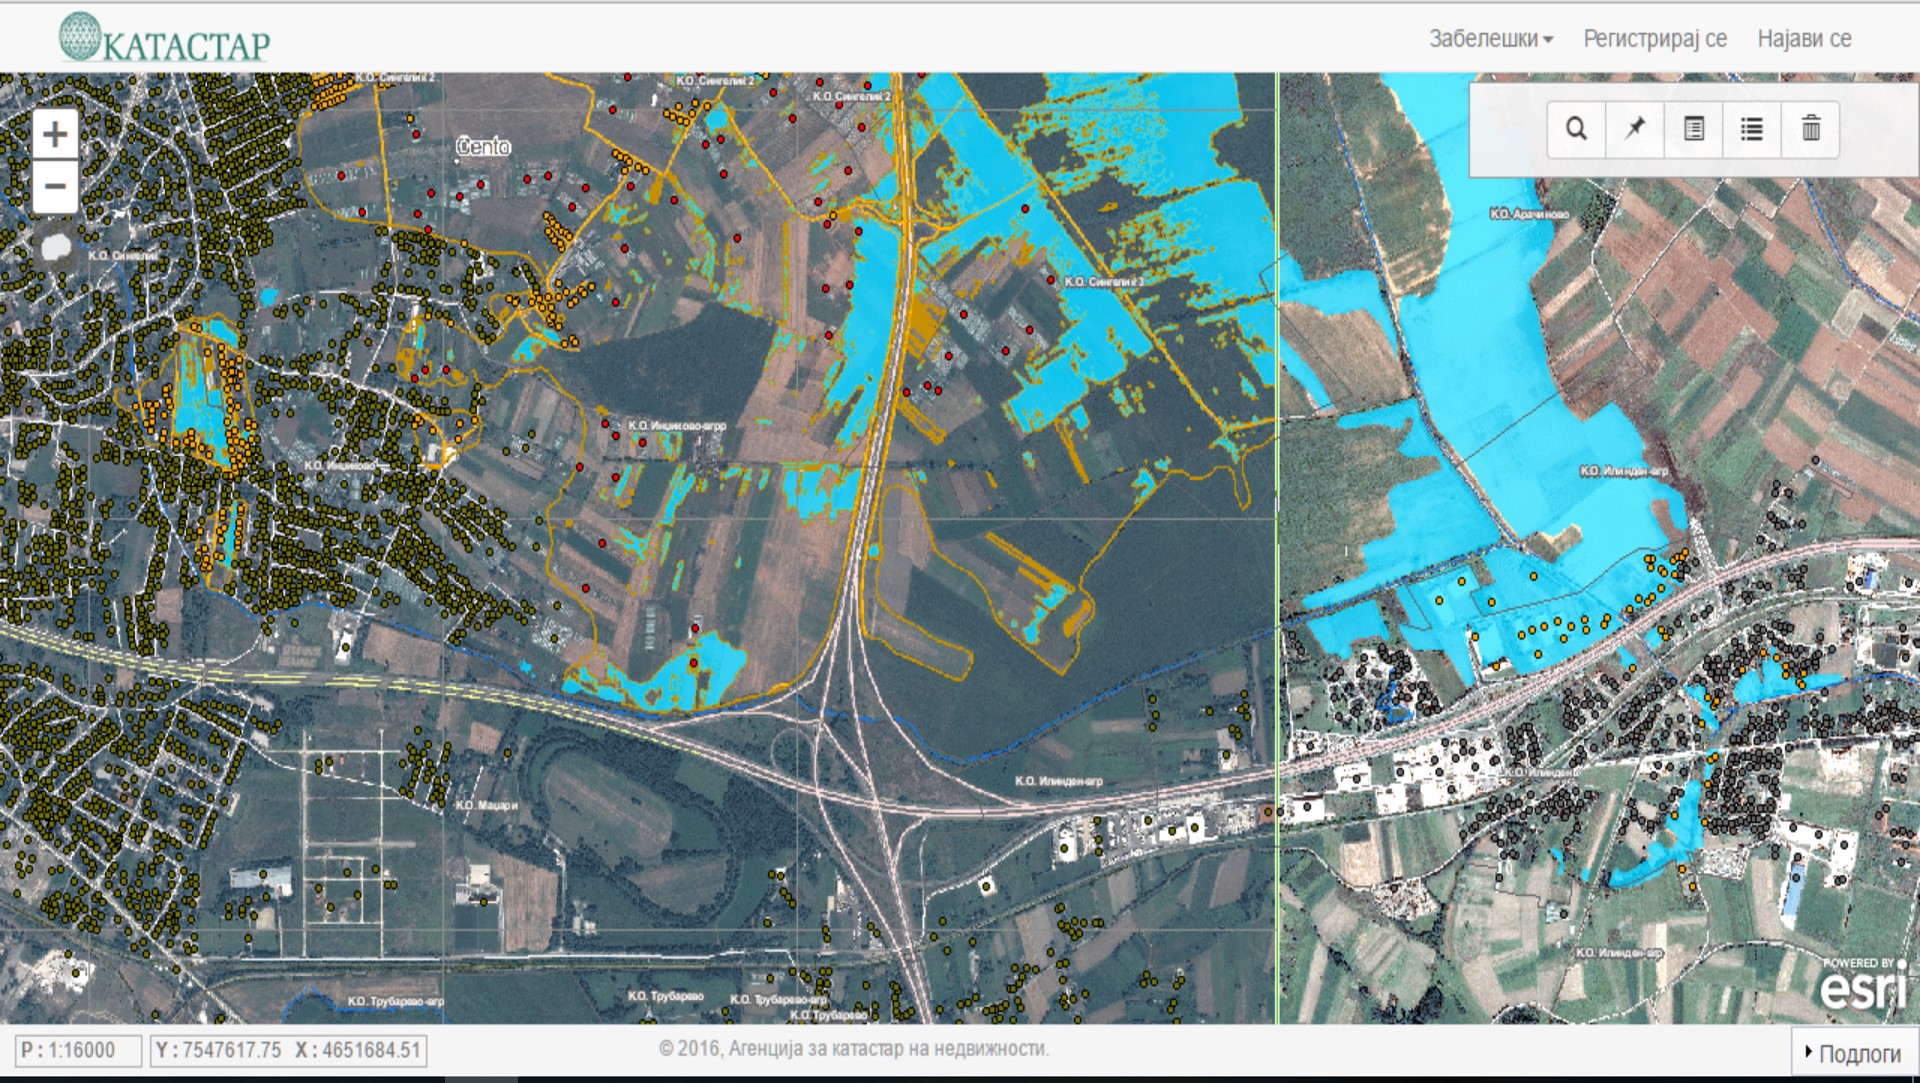Click the esri logo
The height and width of the screenshot is (1083, 1920).
tap(1862, 986)
